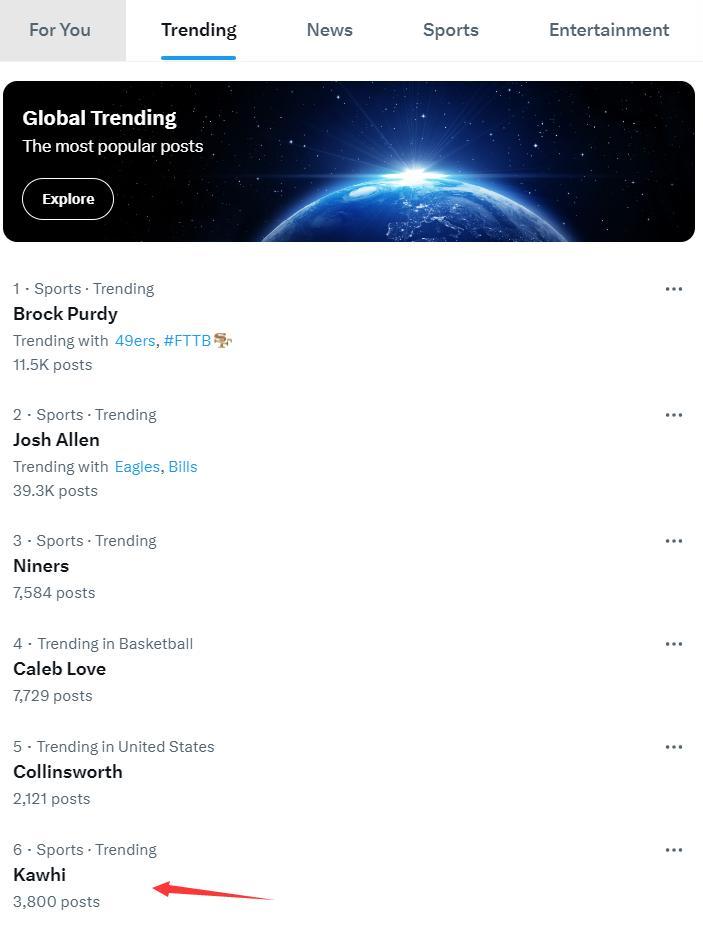The width and height of the screenshot is (703, 944).
Task: Go to the Sports tab
Action: (450, 30)
